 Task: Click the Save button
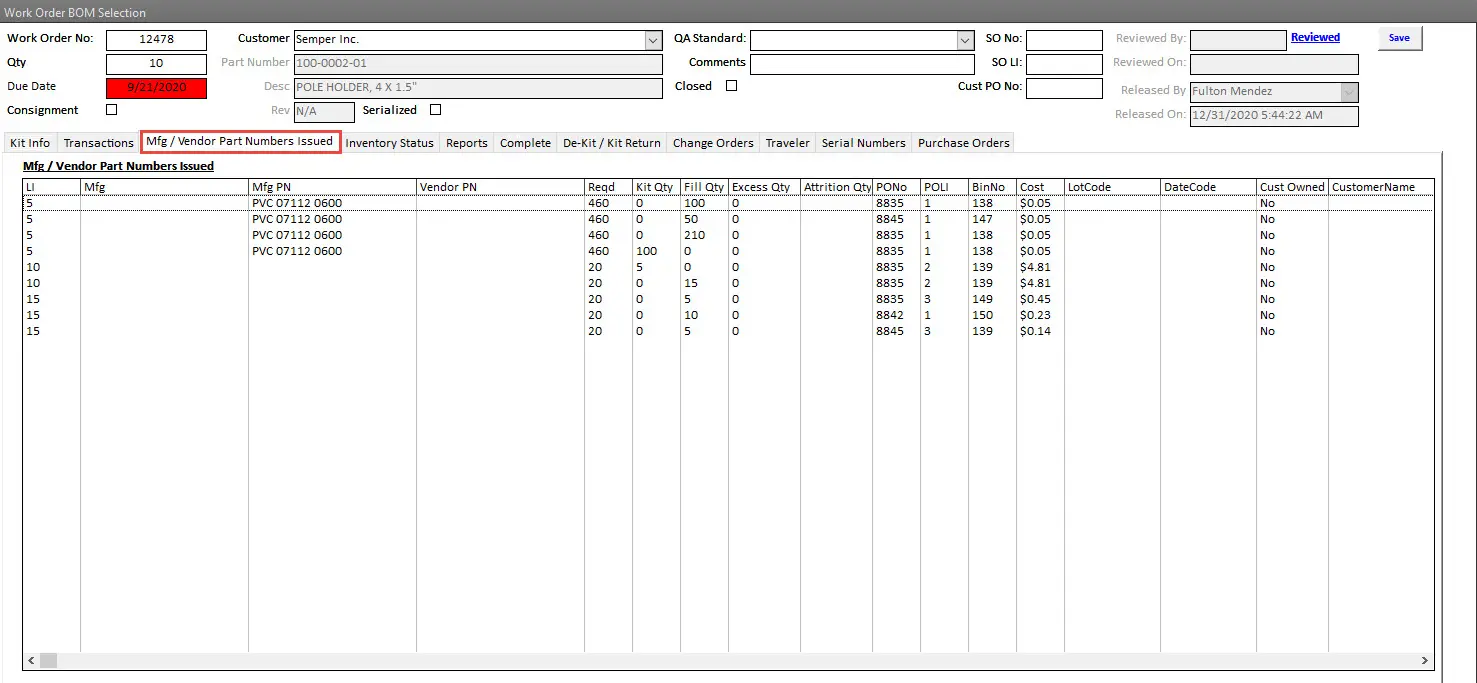coord(1399,38)
